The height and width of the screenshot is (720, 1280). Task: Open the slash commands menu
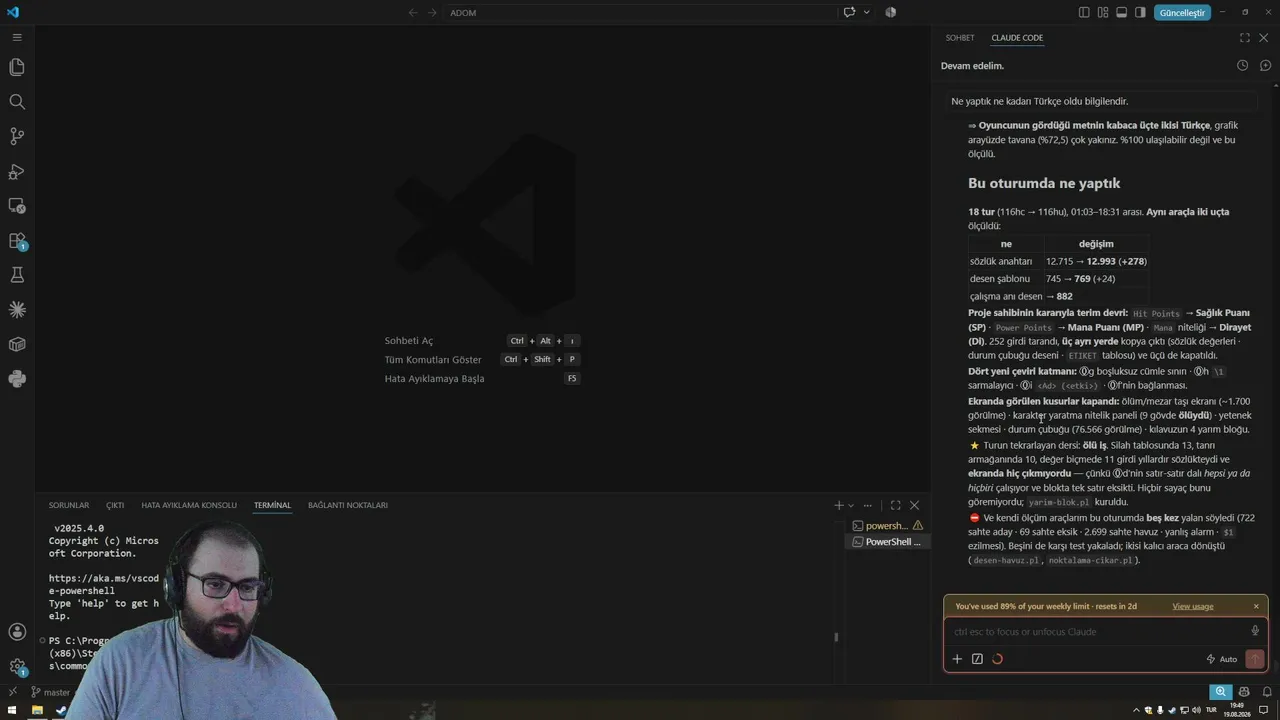977,659
